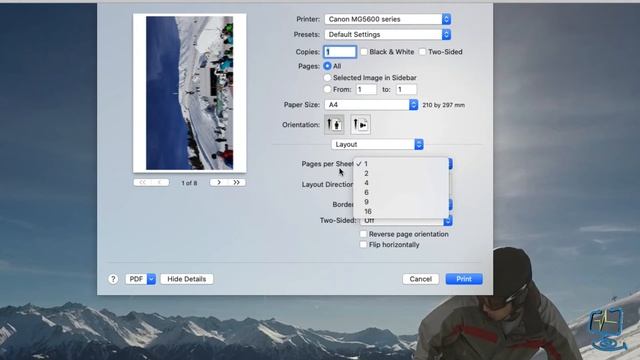
Task: Click the PDF button
Action: [136, 279]
